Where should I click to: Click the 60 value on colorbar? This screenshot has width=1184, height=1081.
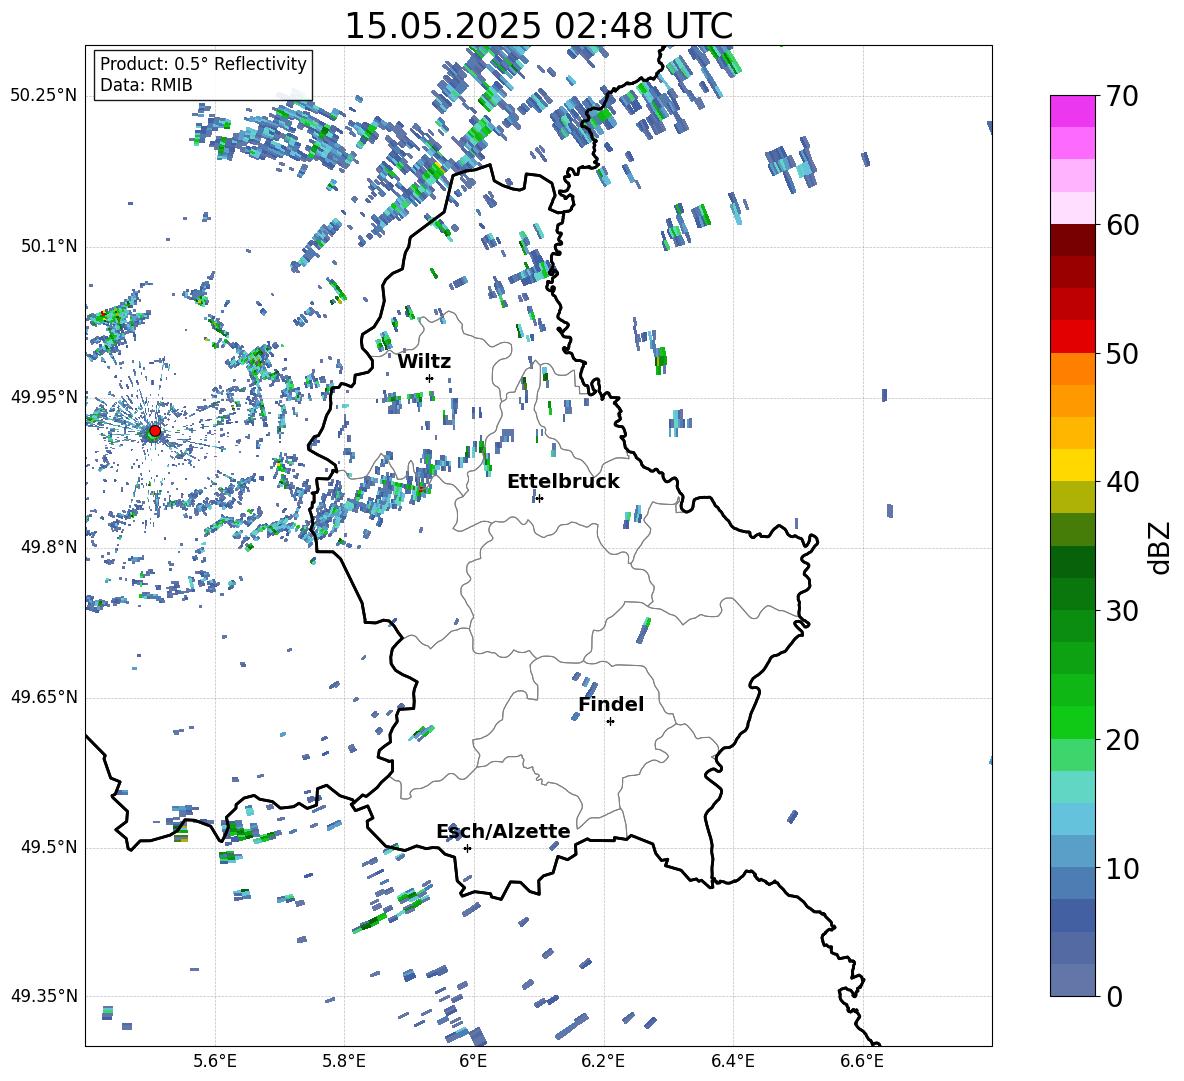pyautogui.click(x=1122, y=225)
